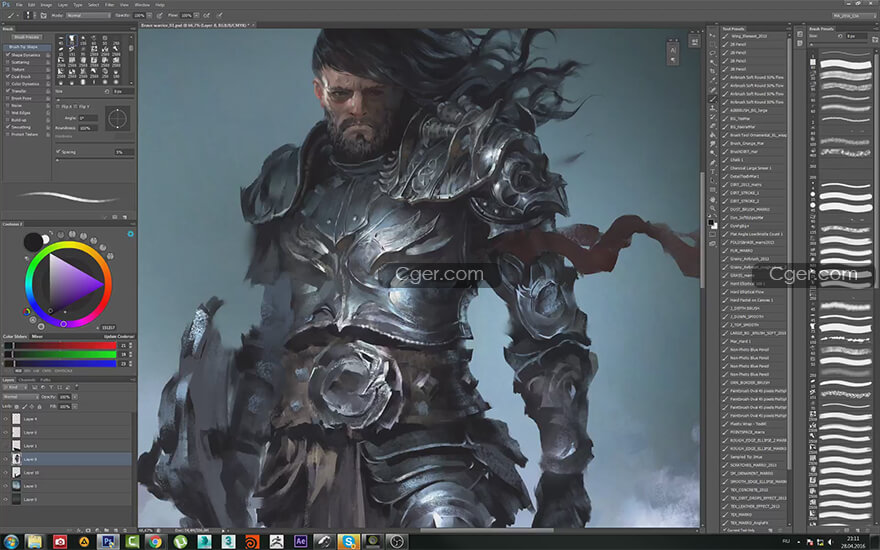Image resolution: width=880 pixels, height=550 pixels.
Task: Disable the Smoothing checkbox
Action: point(7,127)
